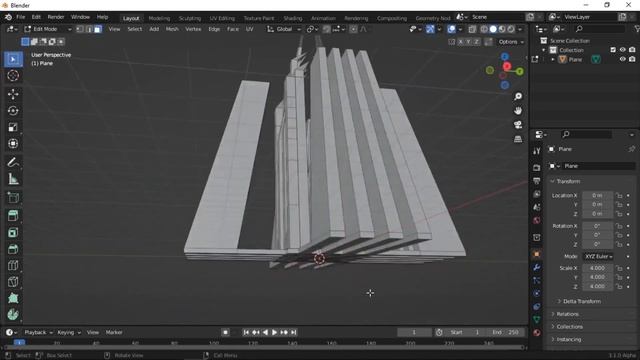Screen dimensions: 640x360
Task: Select the Add Cube tool
Action: pos(13,198)
